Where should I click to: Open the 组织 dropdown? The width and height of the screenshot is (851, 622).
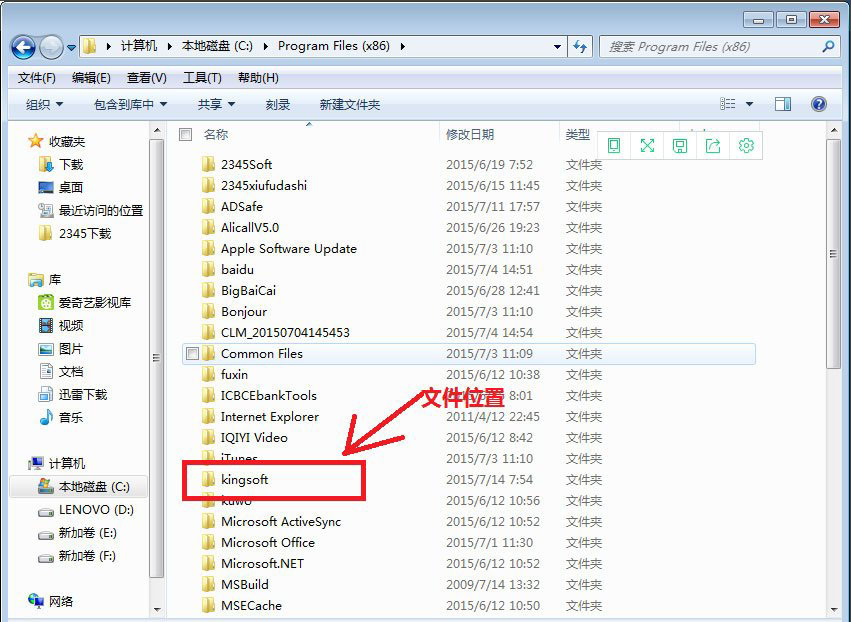pyautogui.click(x=45, y=104)
